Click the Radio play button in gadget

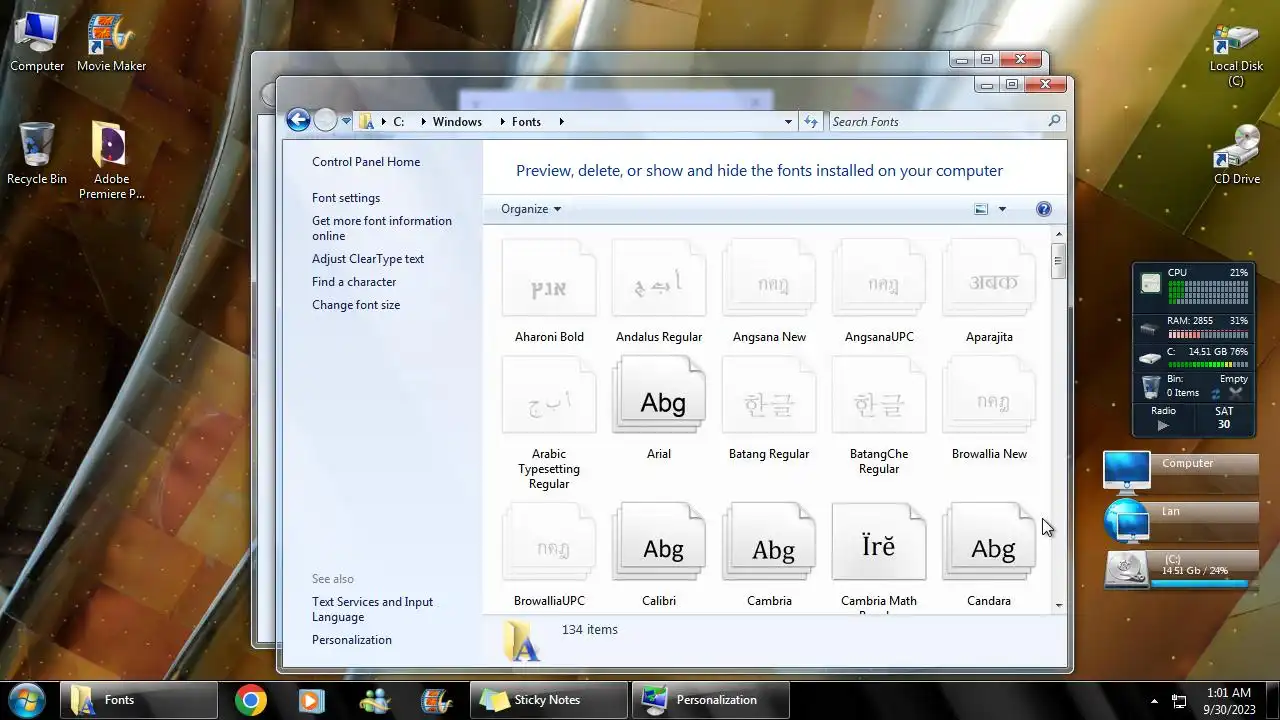pyautogui.click(x=1163, y=425)
